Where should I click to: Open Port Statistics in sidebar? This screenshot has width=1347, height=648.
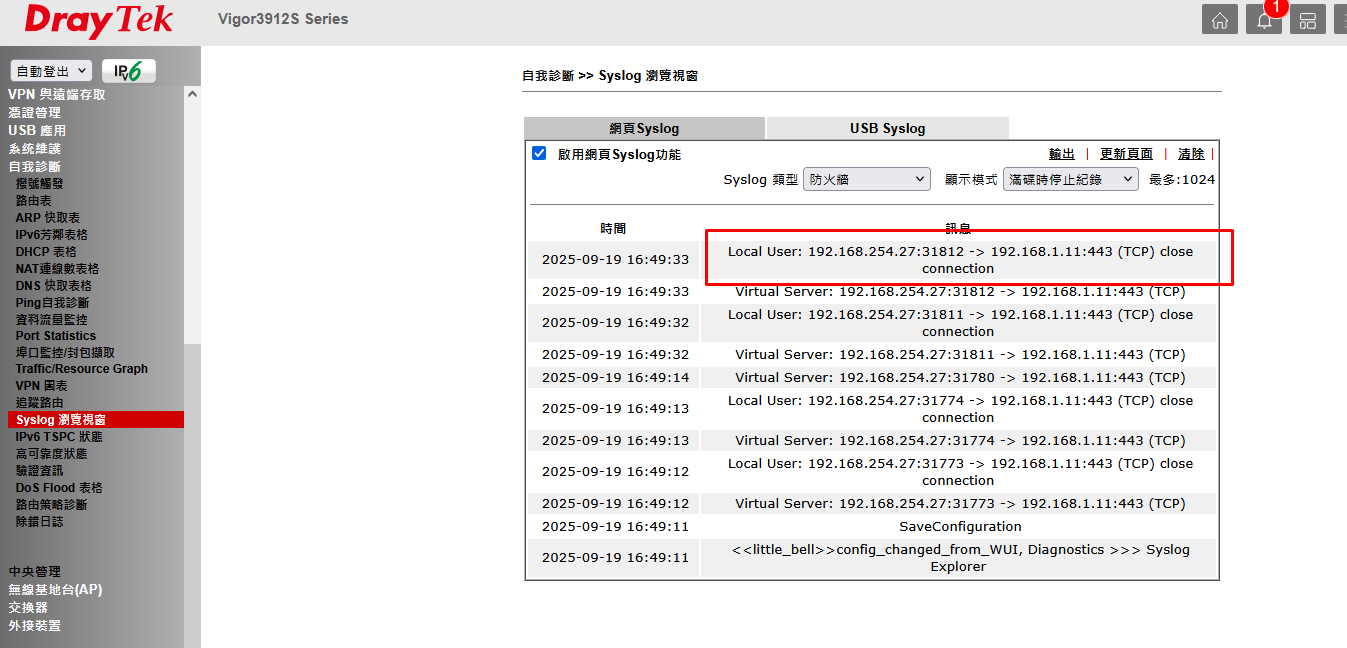click(x=56, y=336)
